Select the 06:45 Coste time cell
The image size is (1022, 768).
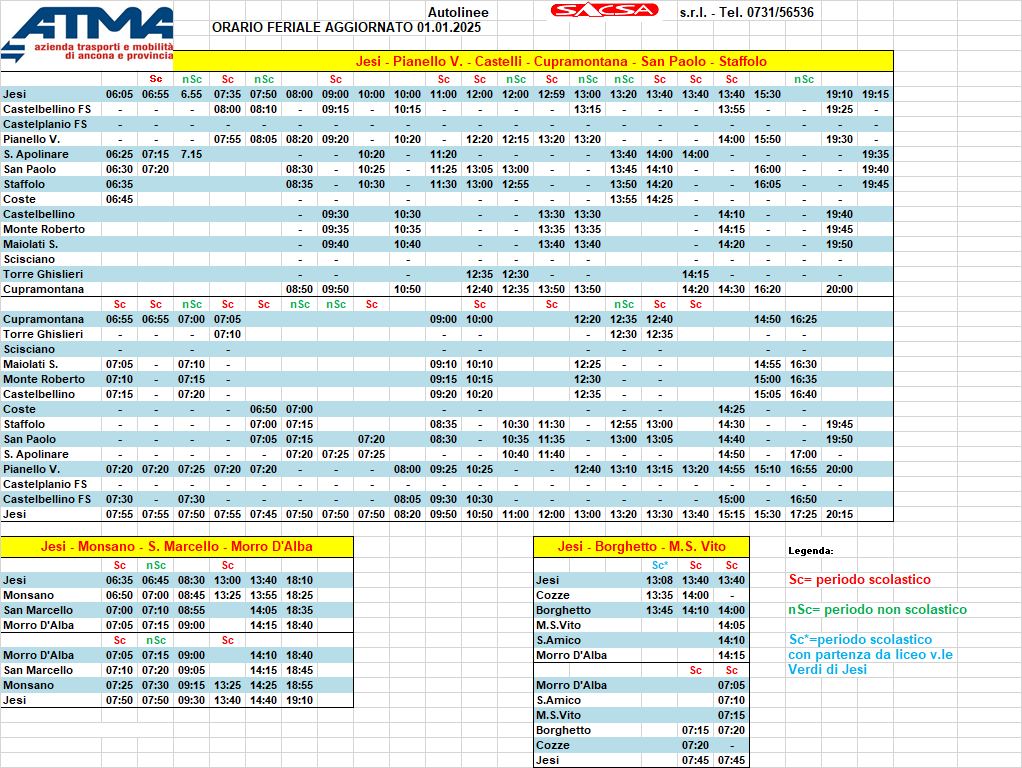click(x=119, y=199)
